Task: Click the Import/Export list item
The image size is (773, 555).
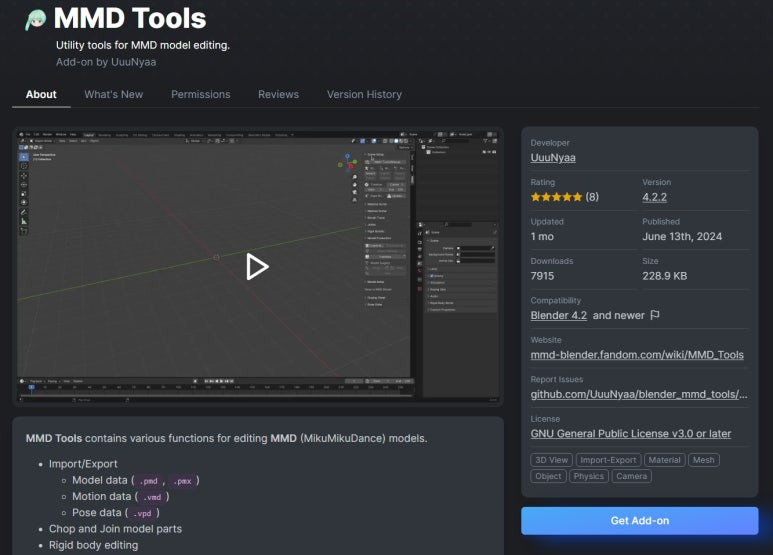Action: coord(83,464)
